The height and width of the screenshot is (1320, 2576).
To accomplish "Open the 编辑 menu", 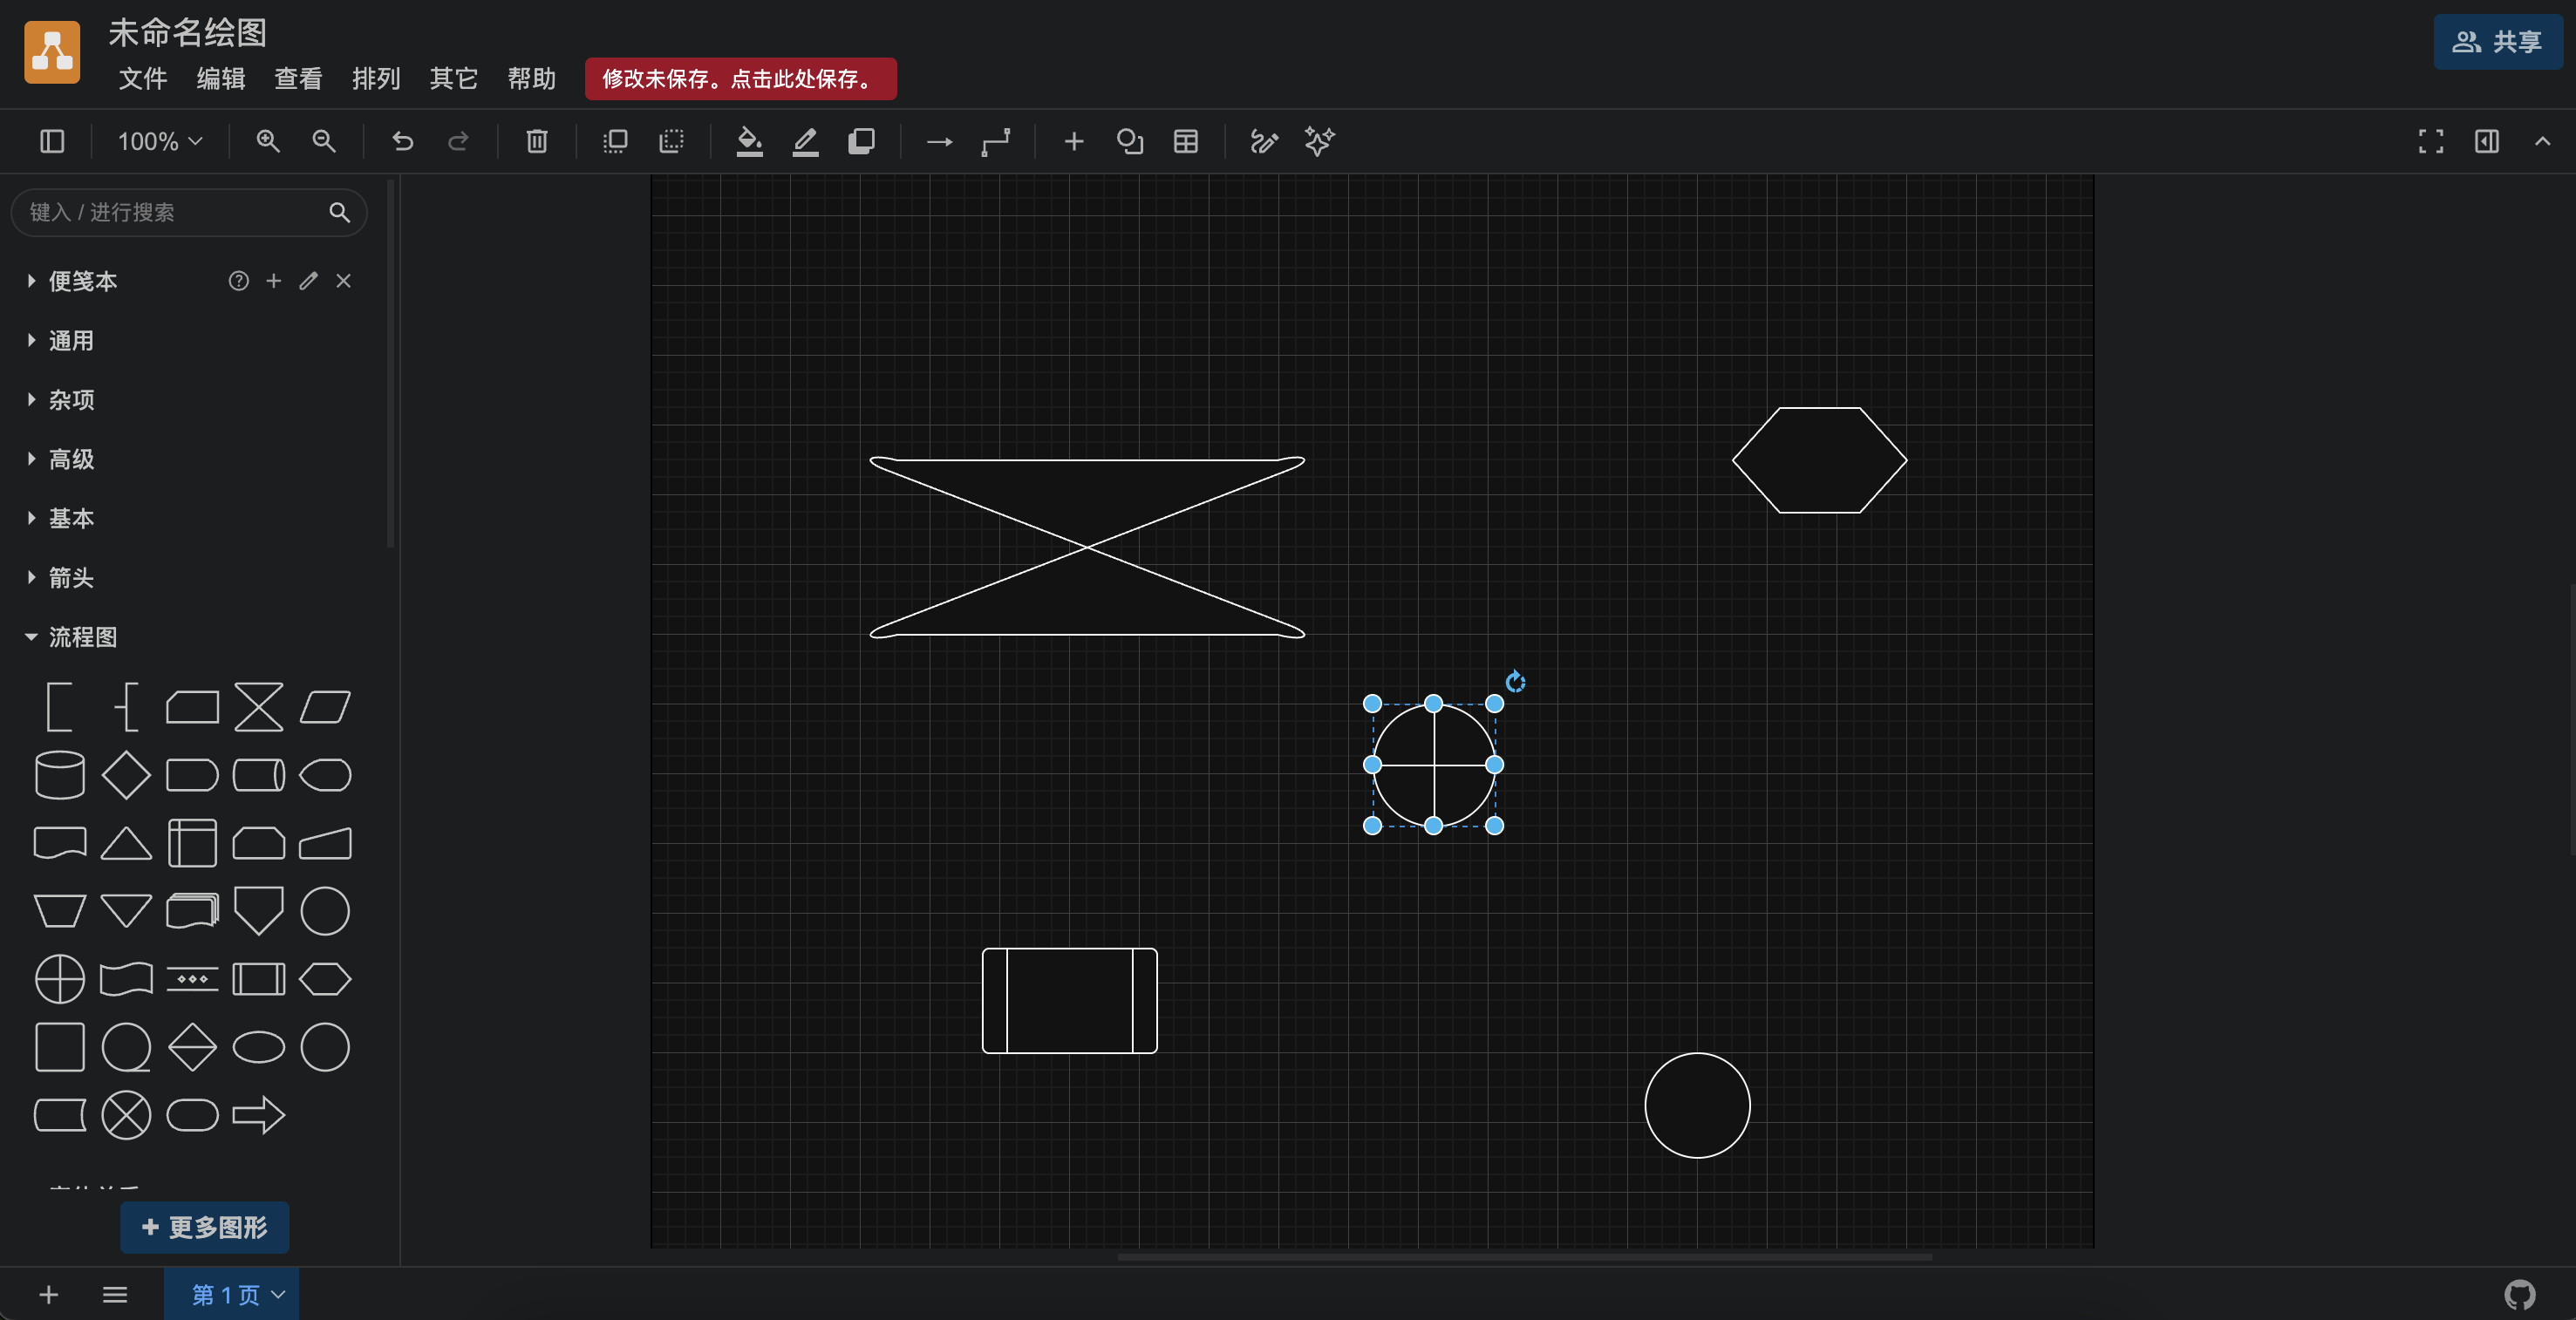I will pos(221,78).
